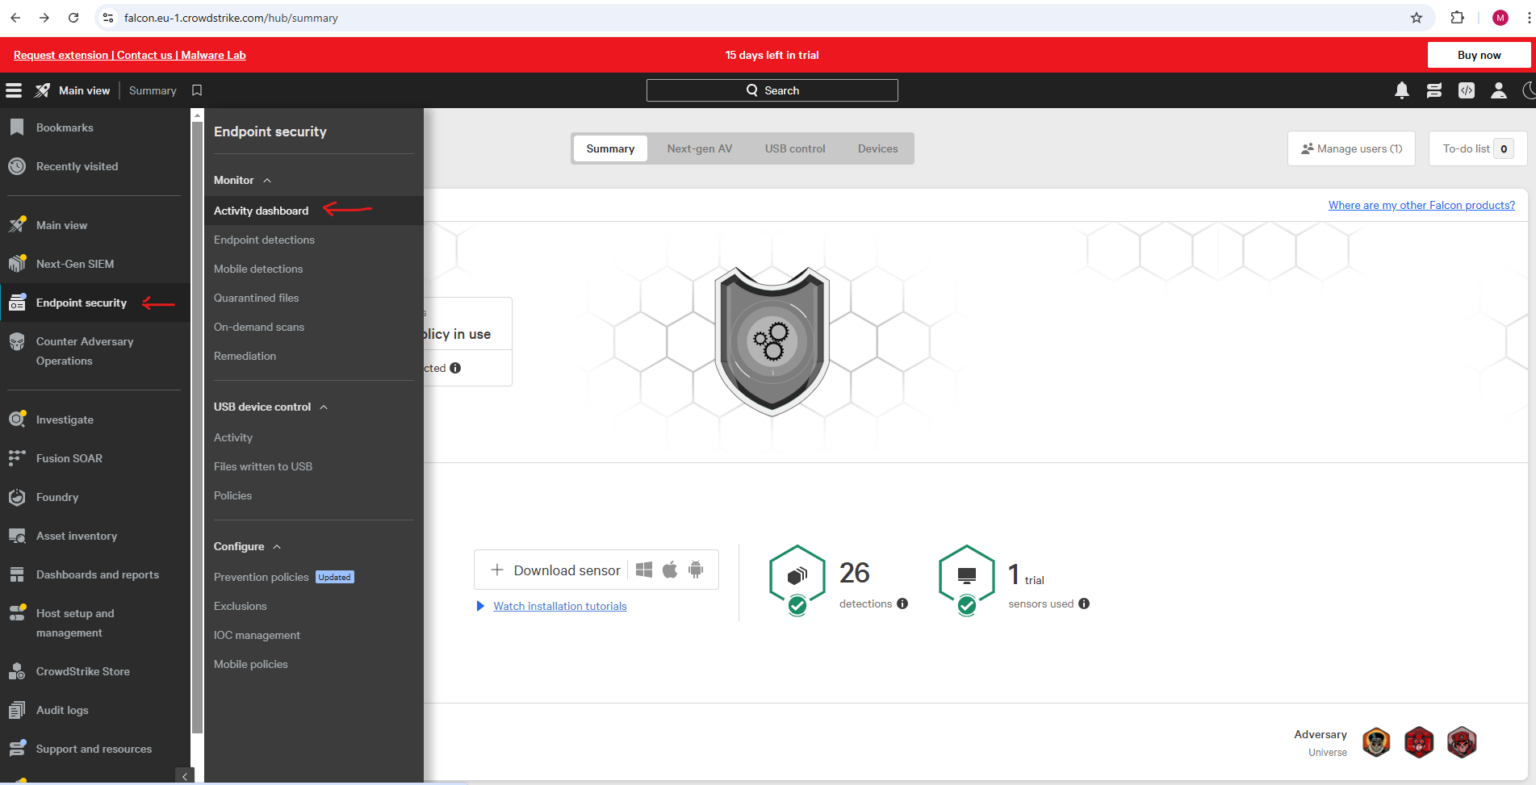This screenshot has width=1536, height=785.
Task: Open Where are my other Falcon products link
Action: coord(1421,205)
